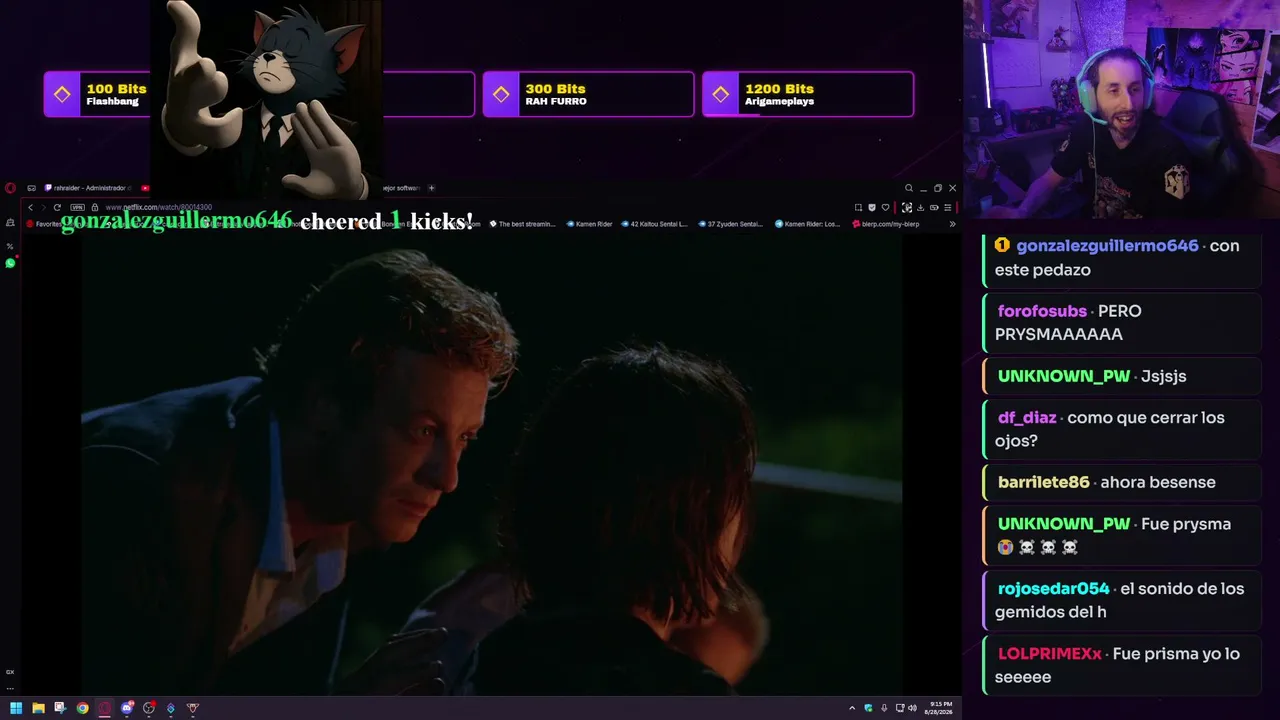Open the blerp.com/my-blerp bookmark
This screenshot has width=1280, height=720.
[x=884, y=224]
